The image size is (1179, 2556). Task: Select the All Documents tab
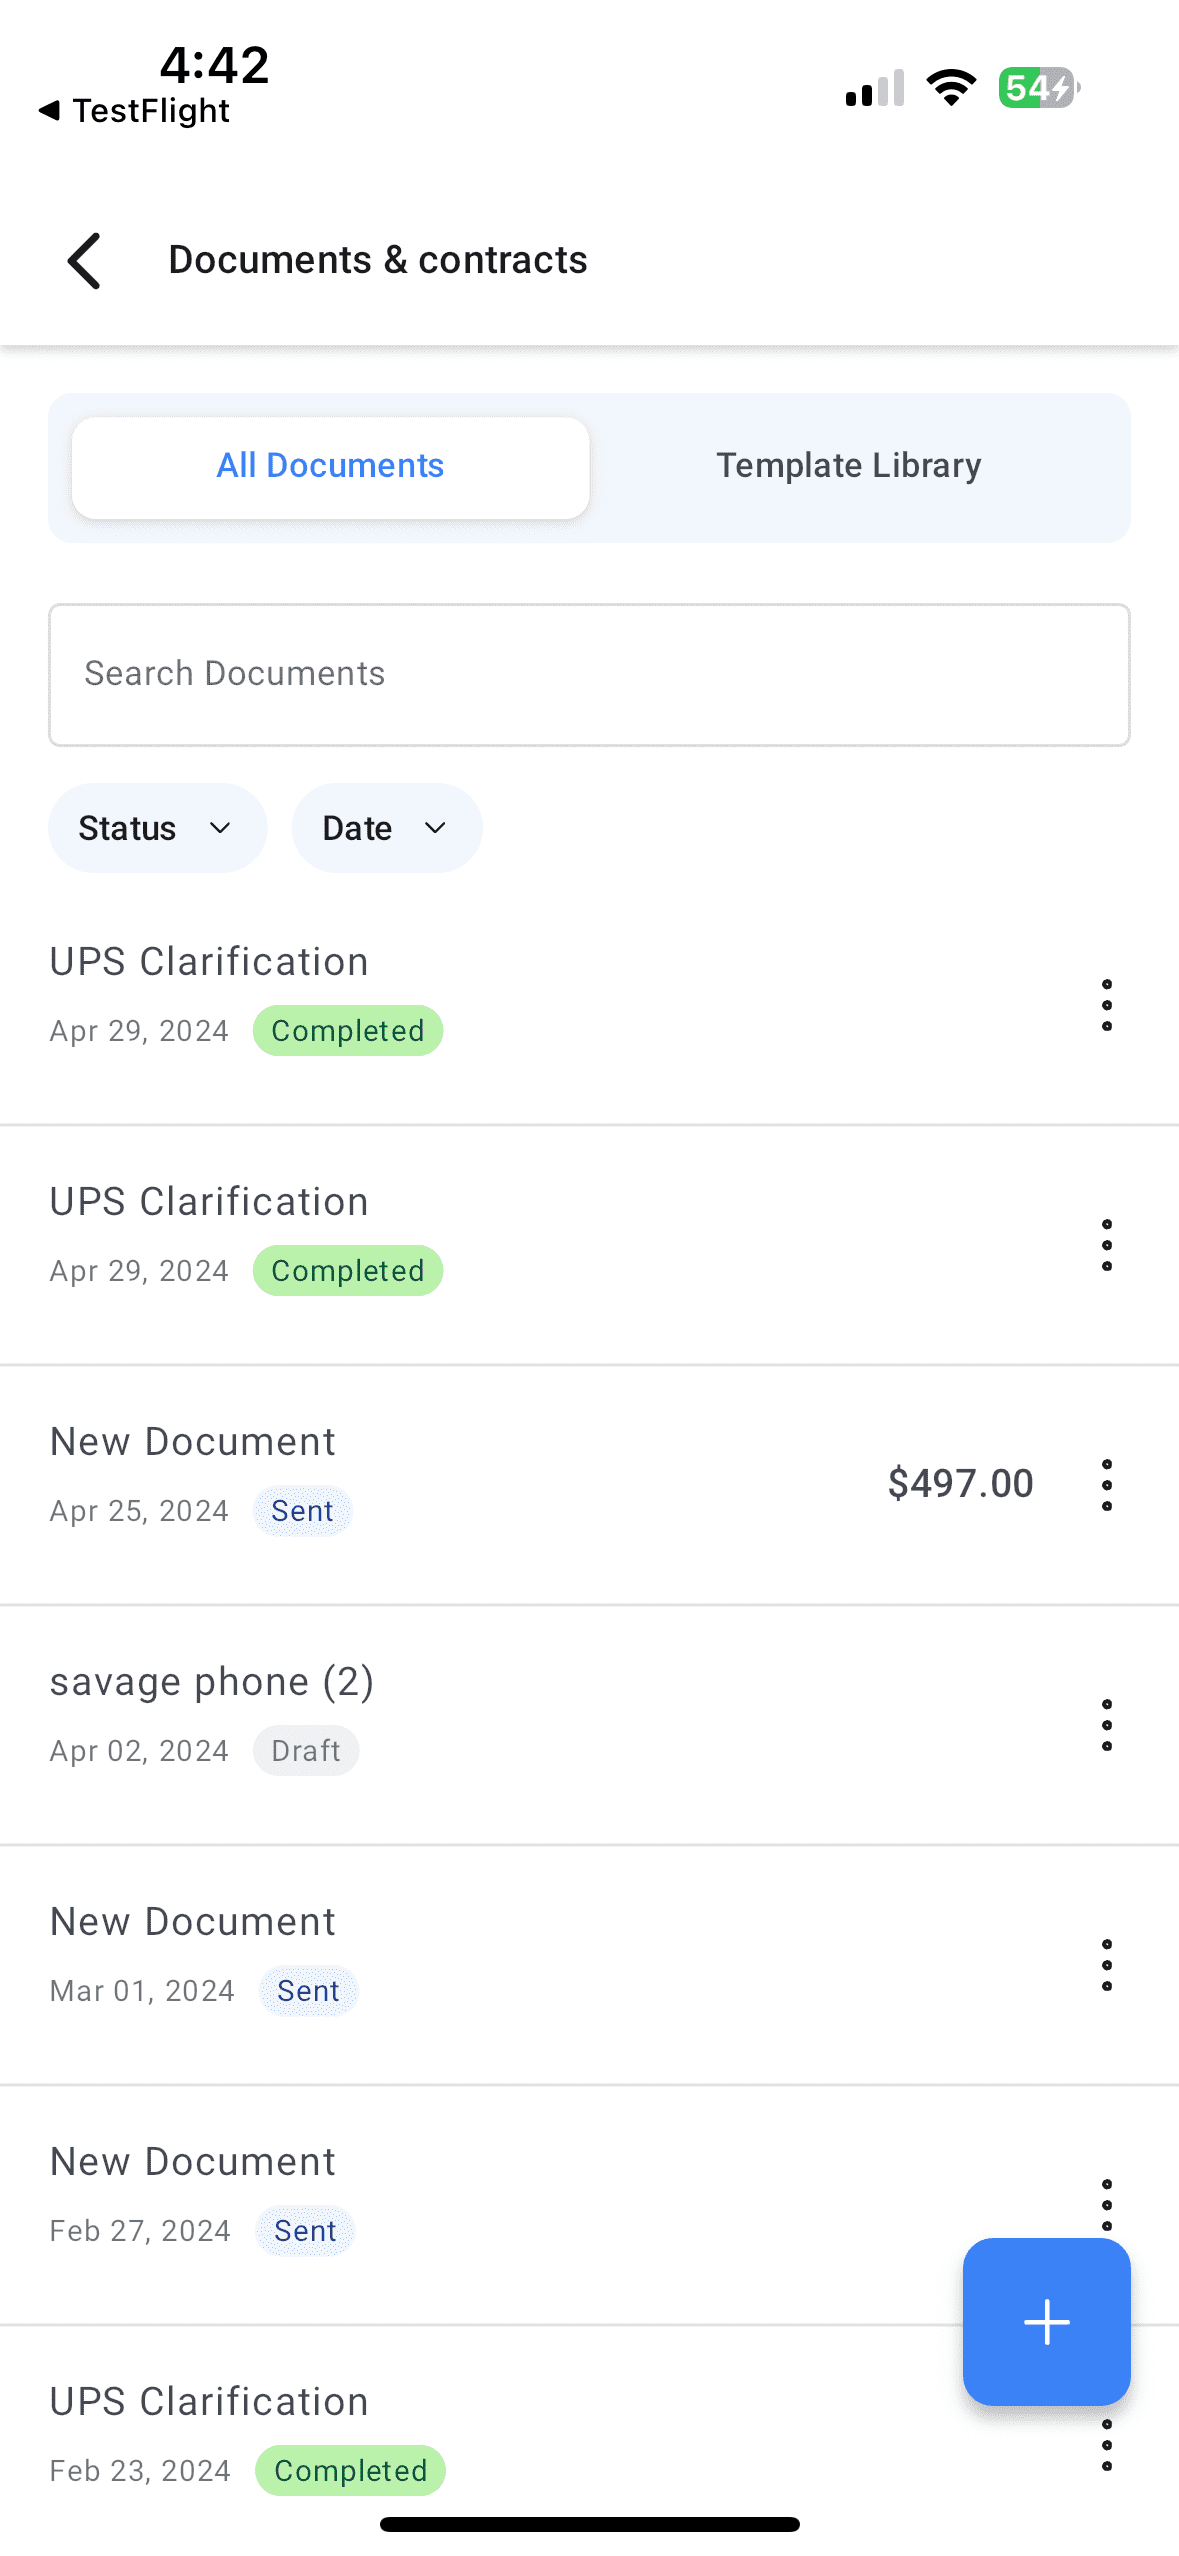coord(330,467)
